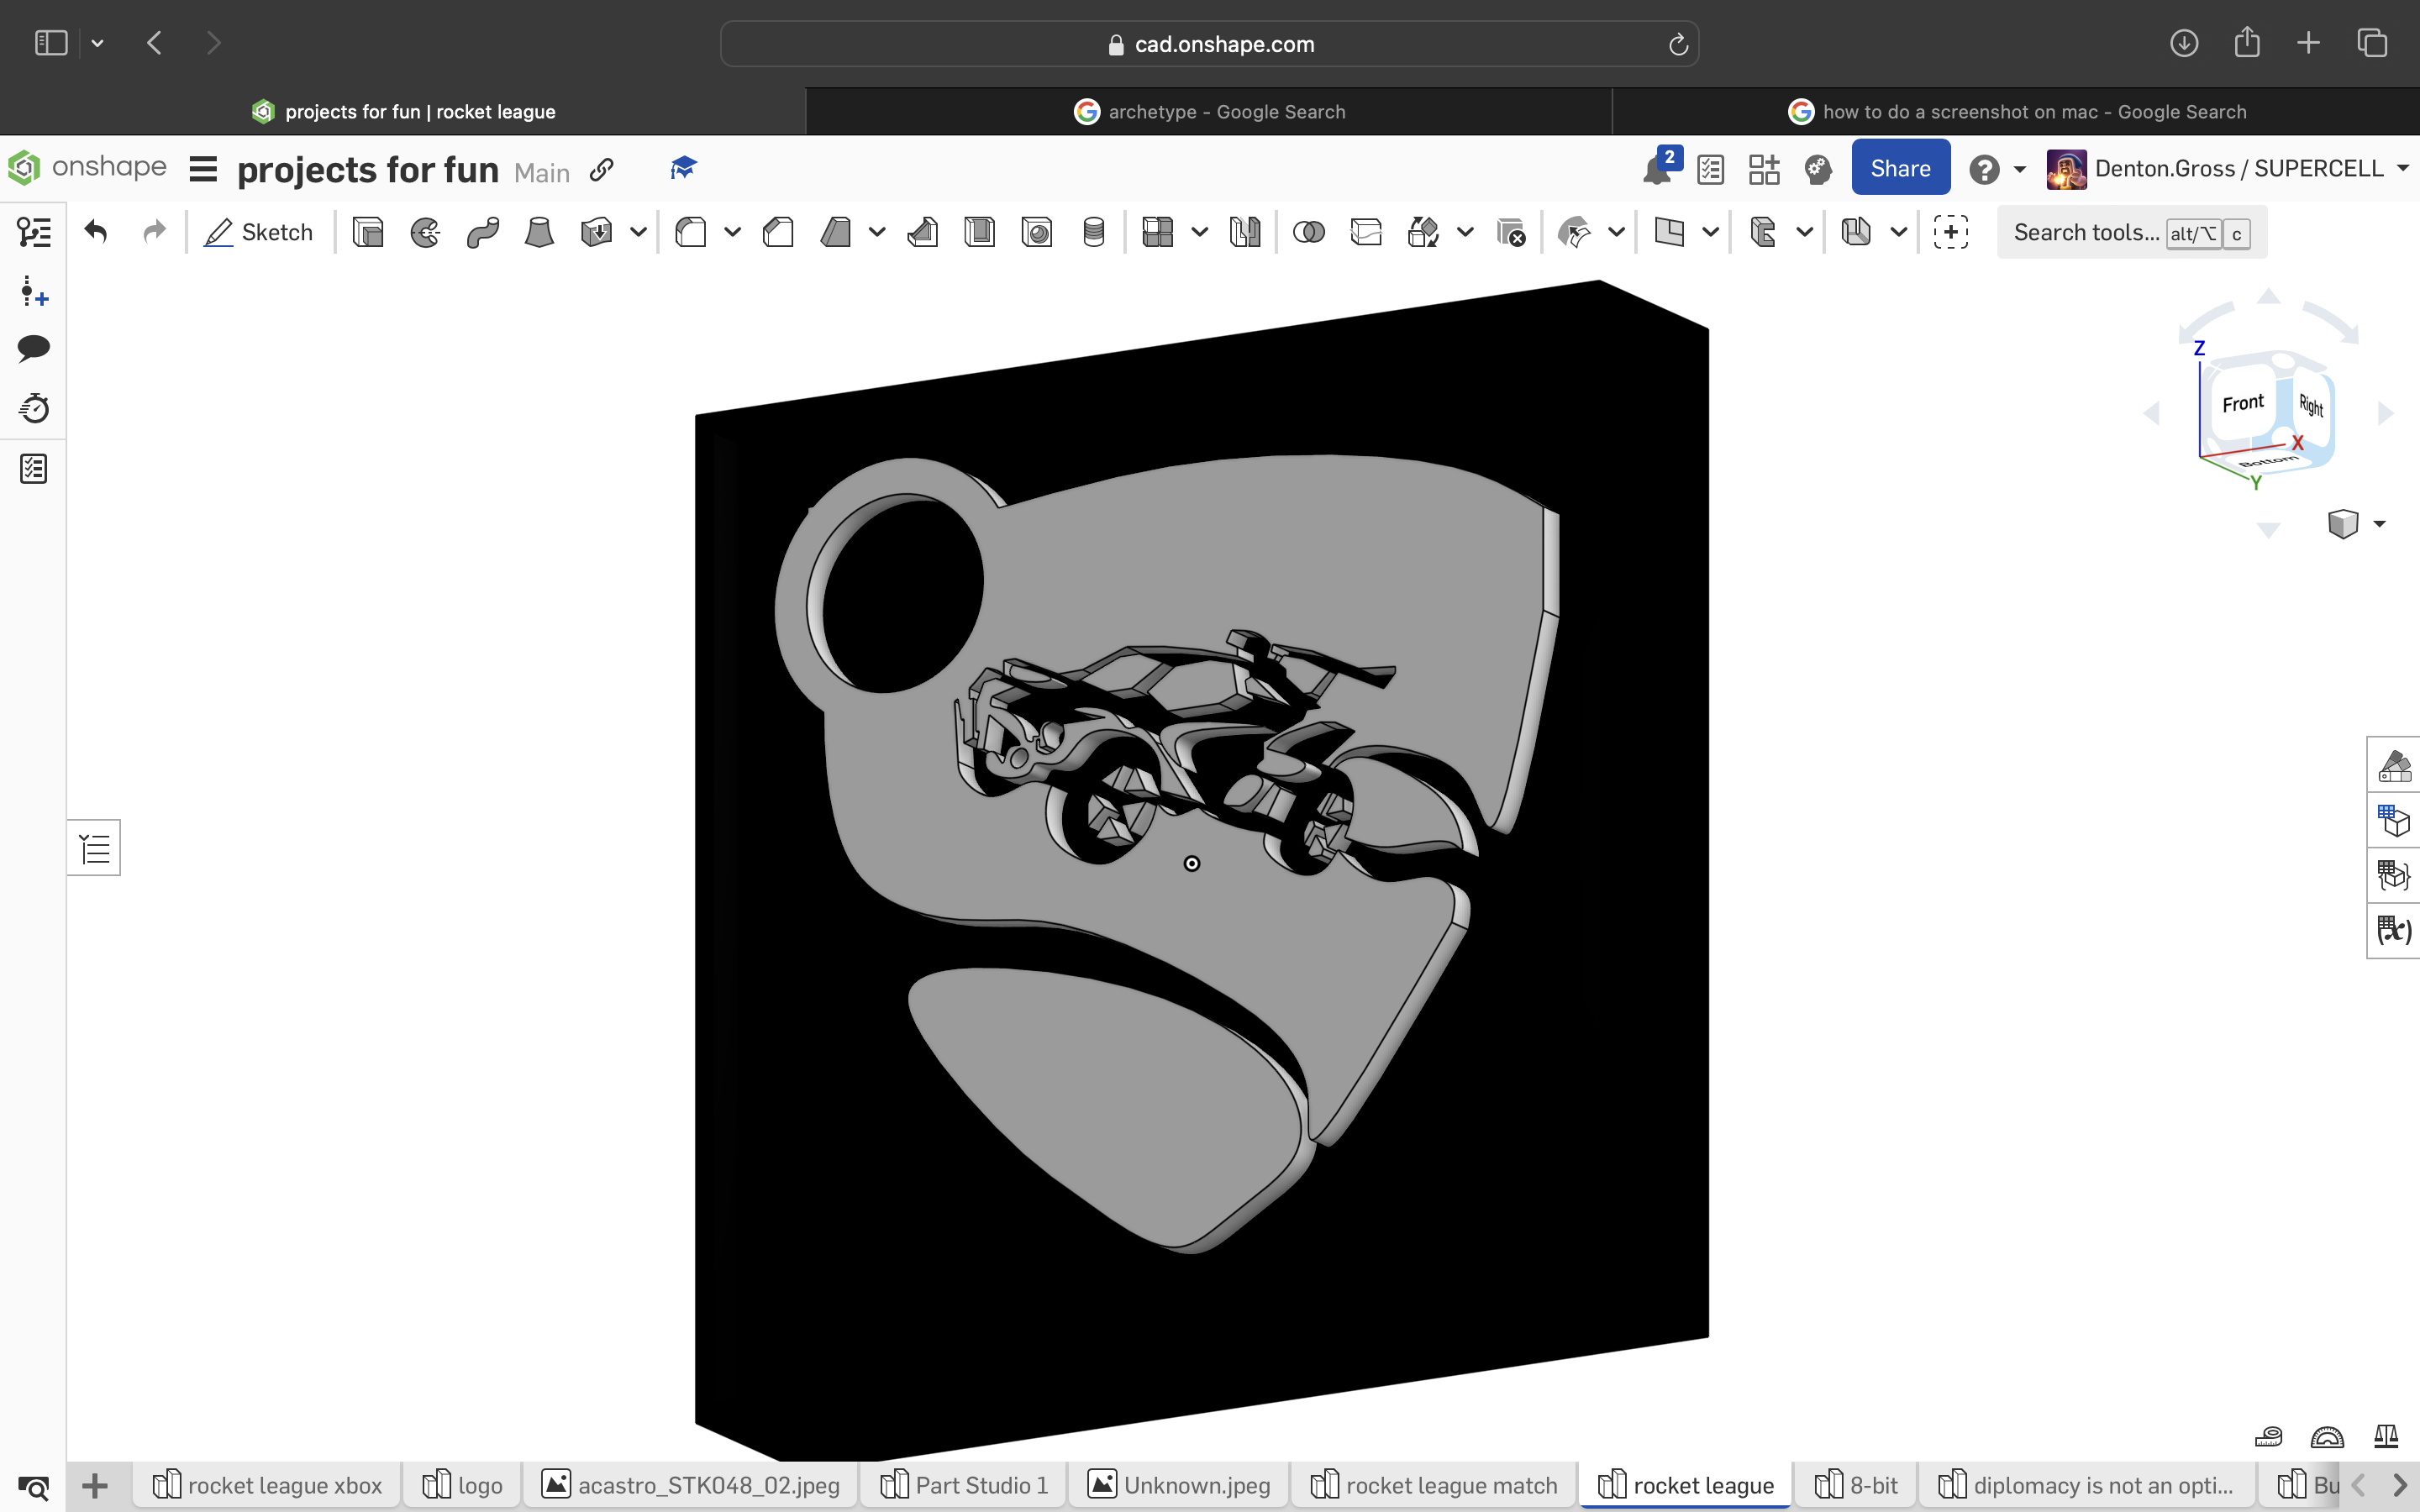Add a new tab with plus button
Screen dimensions: 2420x1512
[x=95, y=1485]
